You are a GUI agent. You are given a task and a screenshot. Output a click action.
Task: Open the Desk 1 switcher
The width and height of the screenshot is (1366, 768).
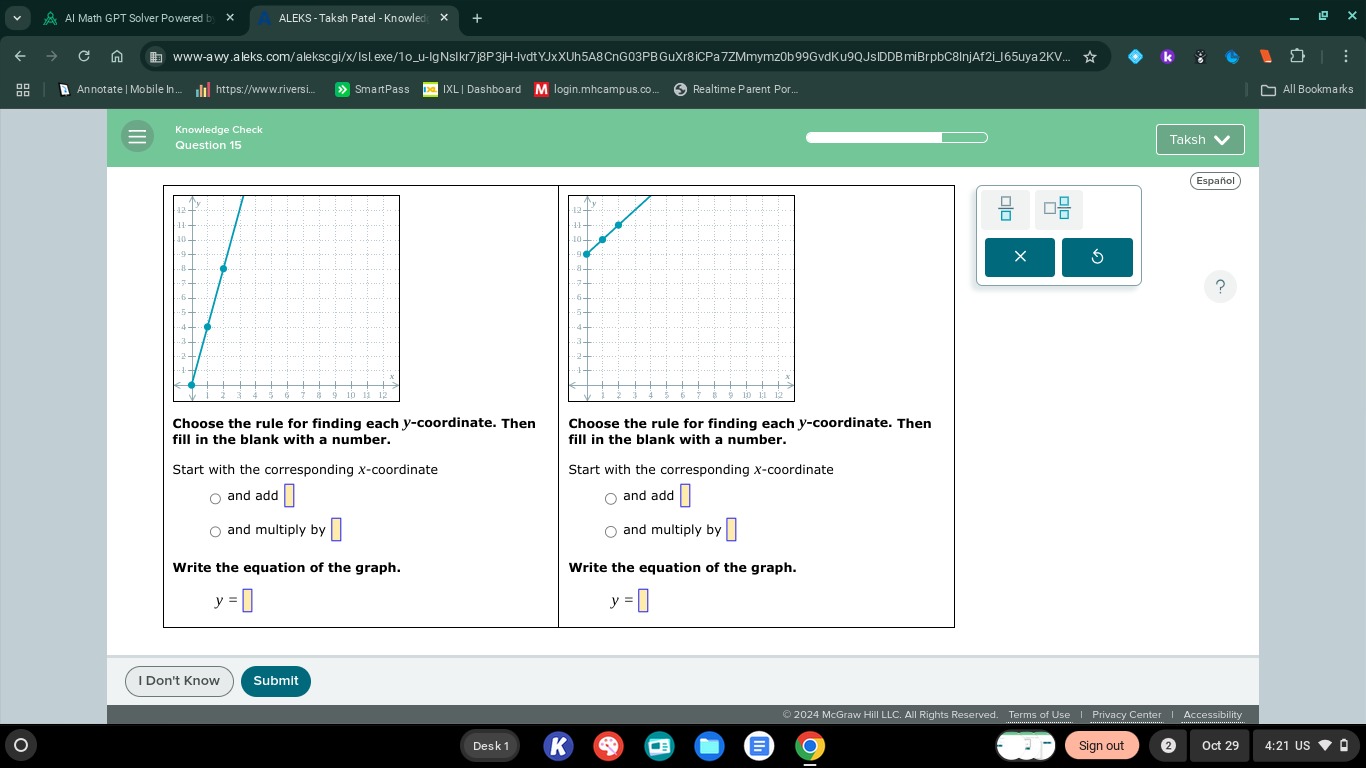point(491,746)
